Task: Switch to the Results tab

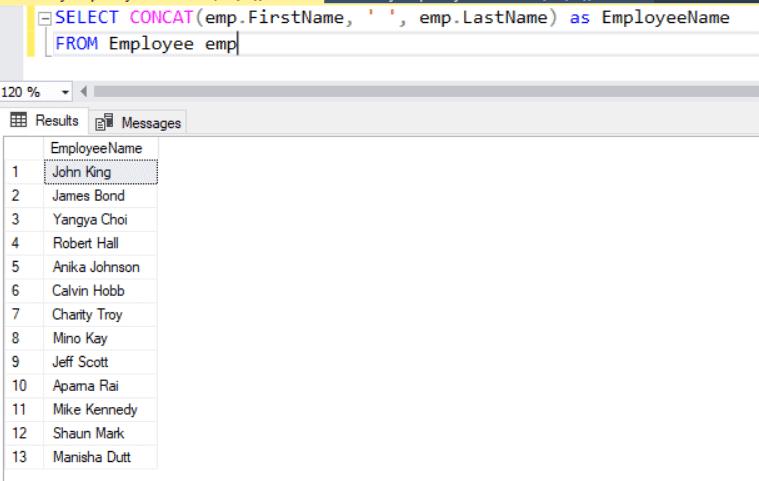Action: pyautogui.click(x=44, y=121)
